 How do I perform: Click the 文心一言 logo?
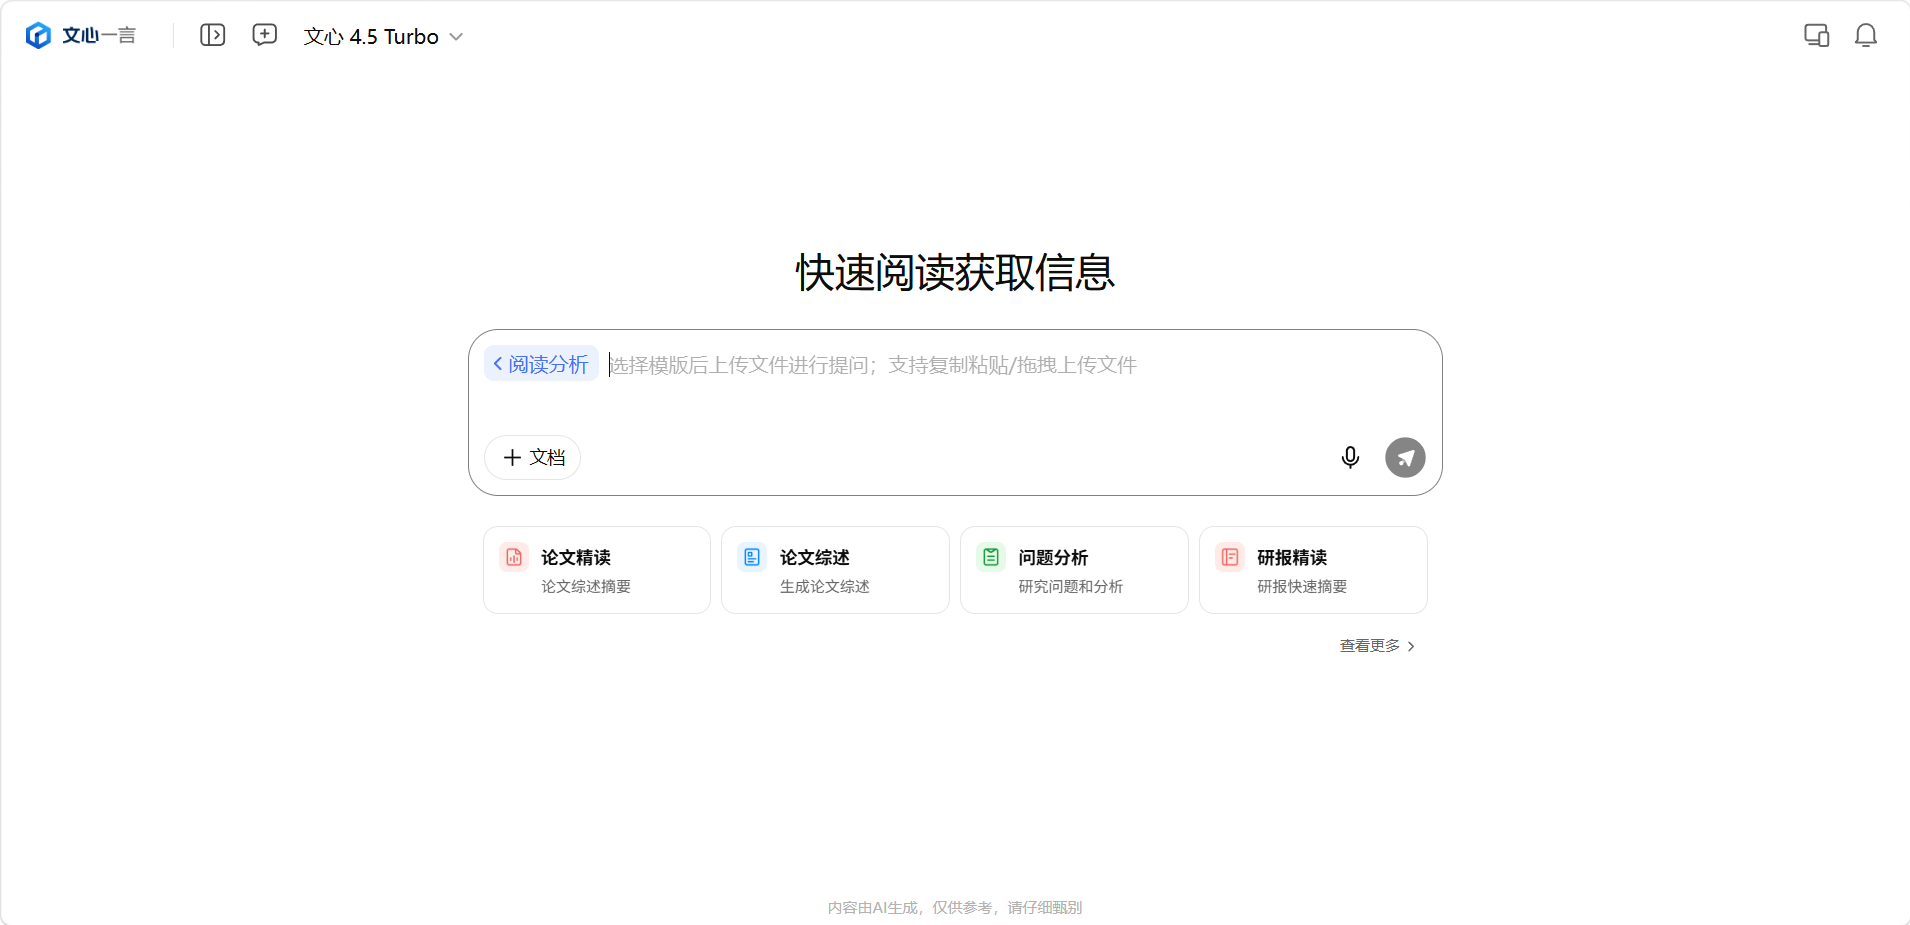click(x=81, y=36)
